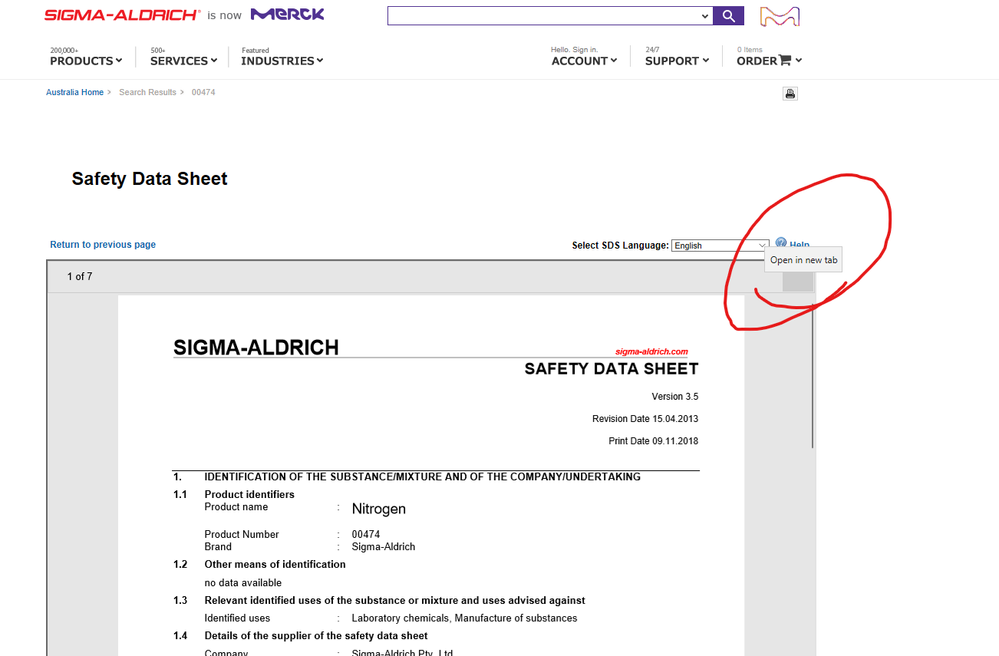Click the Return to previous page link
Screen dimensions: 999x656
pos(102,243)
